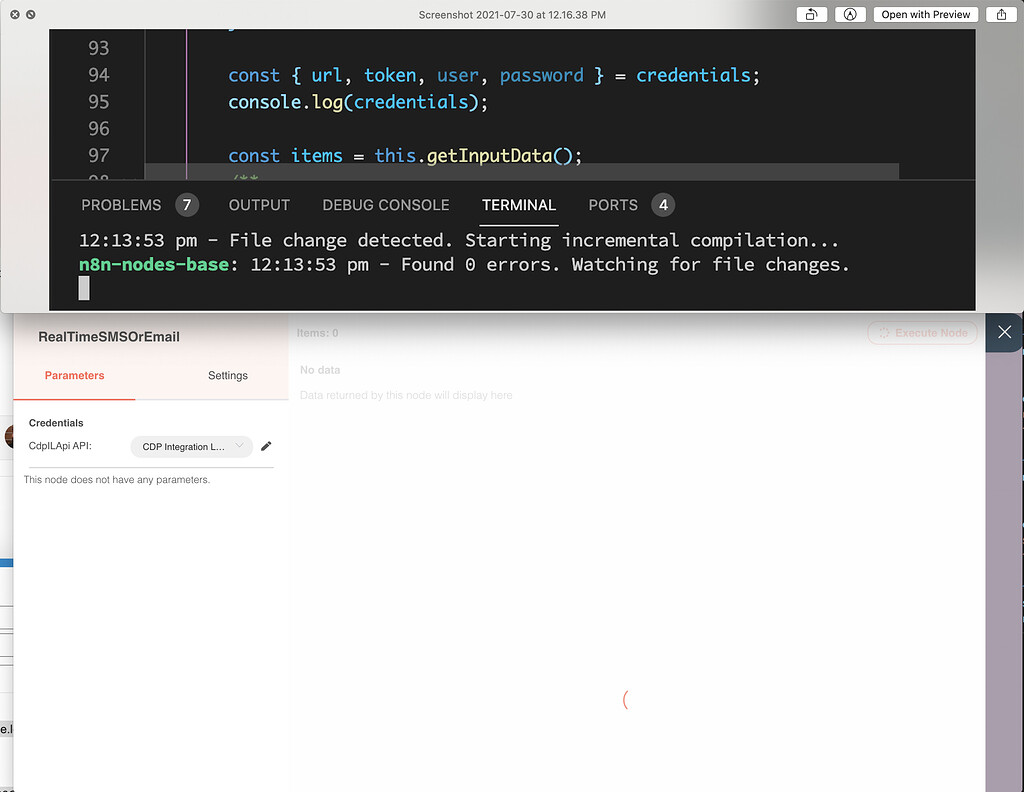Viewport: 1024px width, 792px height.
Task: Switch to the OUTPUT tab
Action: click(259, 204)
